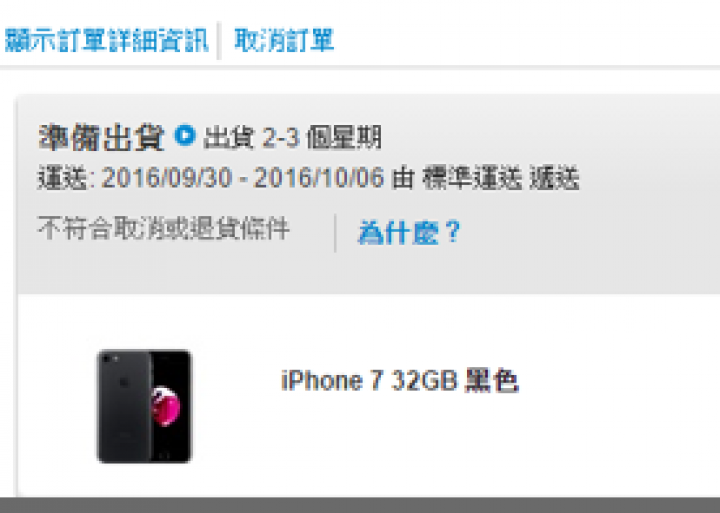Viewport: 720px width, 513px height.
Task: Click the blue arrow icon beside 準備出貨
Action: pos(185,135)
